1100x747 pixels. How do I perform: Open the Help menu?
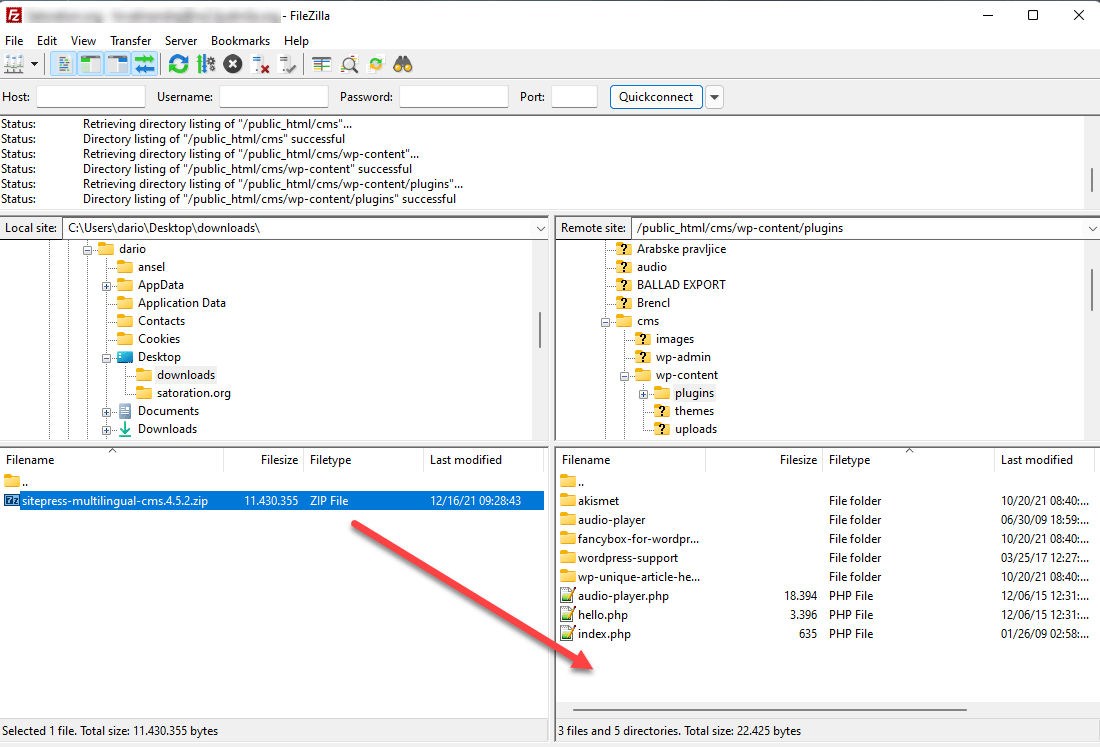point(297,41)
